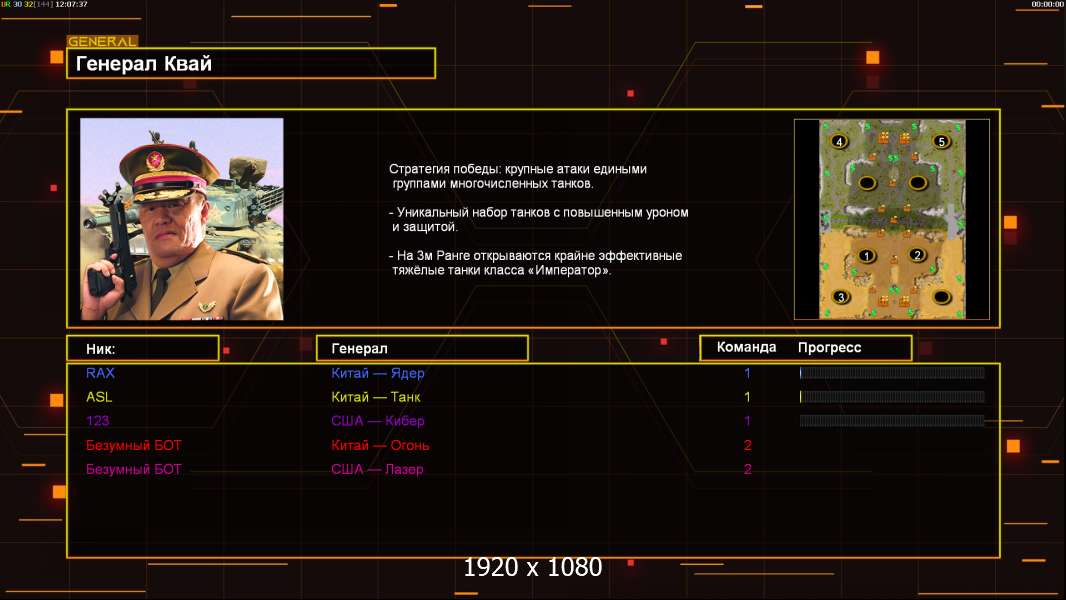Click the 'Ник:' column header
The image size is (1066, 600).
(142, 348)
